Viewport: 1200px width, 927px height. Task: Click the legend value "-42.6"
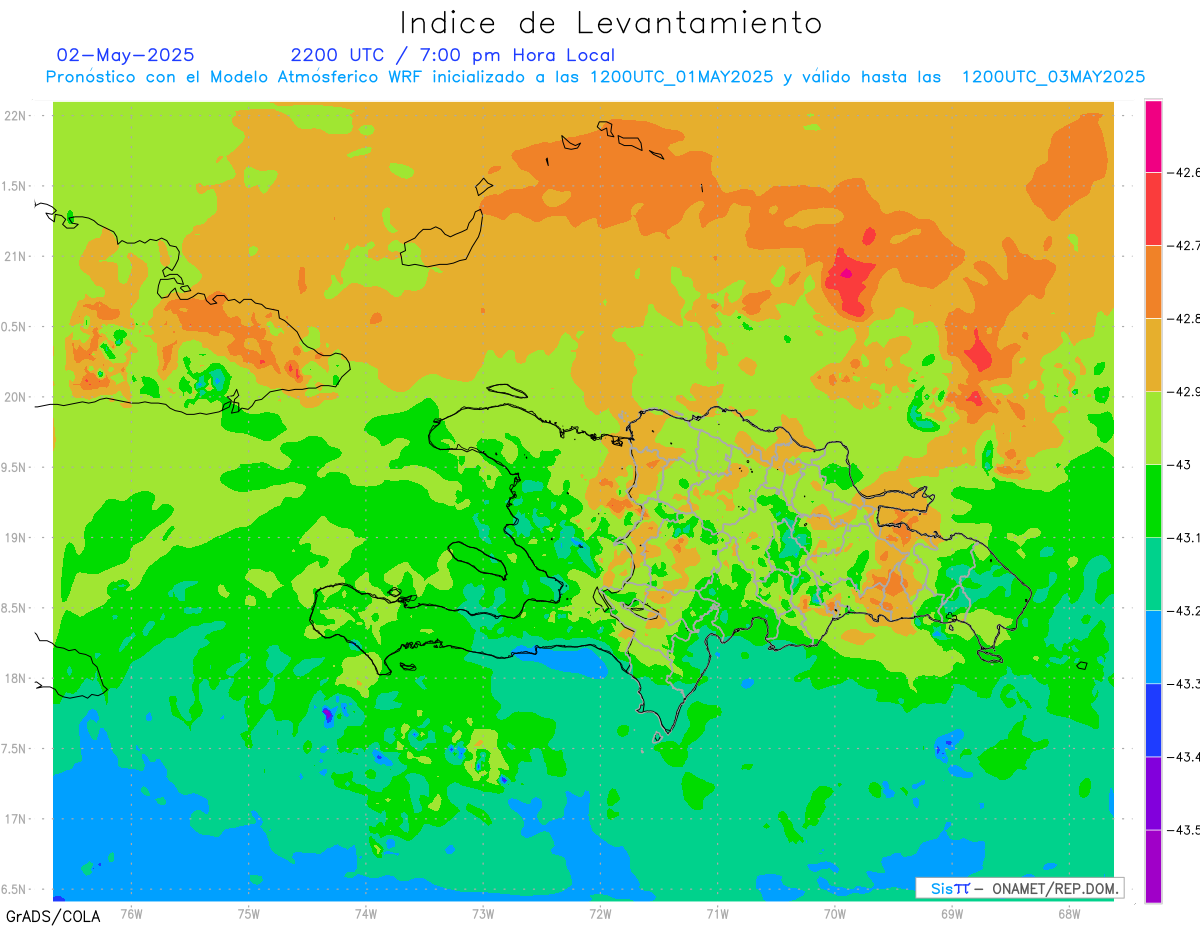(1184, 172)
